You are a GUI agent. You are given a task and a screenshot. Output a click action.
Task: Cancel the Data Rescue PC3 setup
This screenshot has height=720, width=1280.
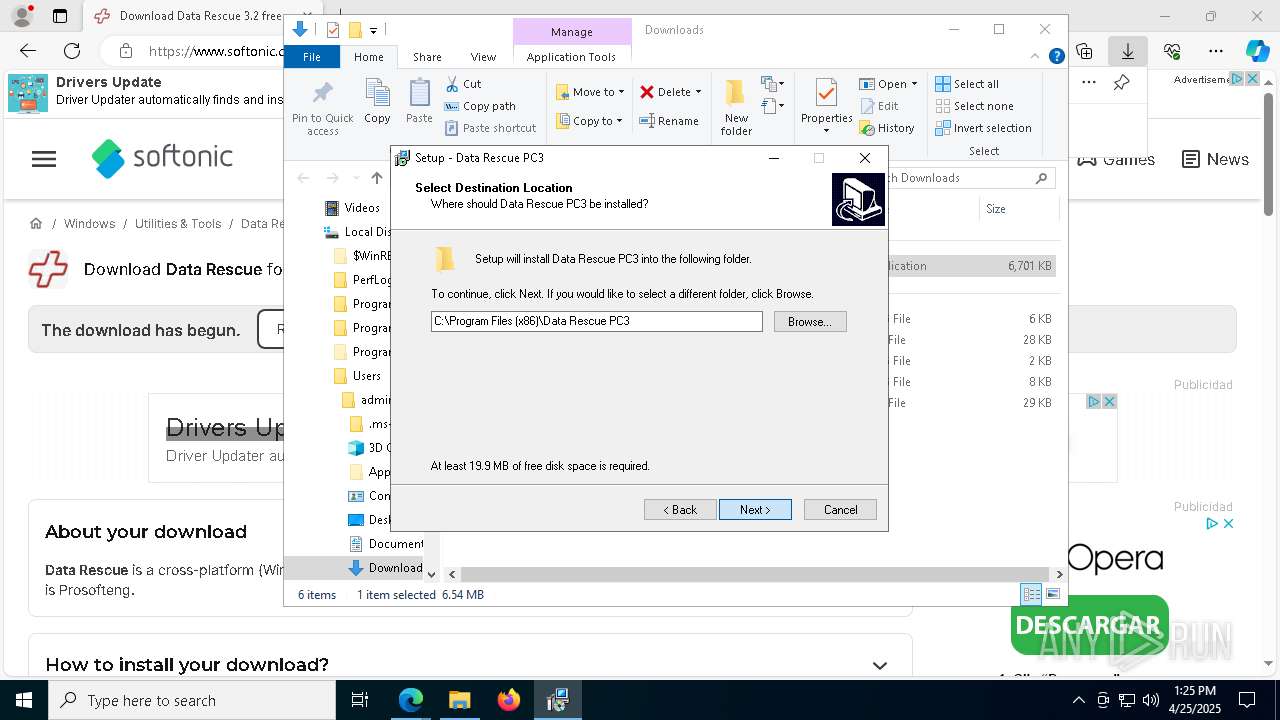click(x=840, y=510)
